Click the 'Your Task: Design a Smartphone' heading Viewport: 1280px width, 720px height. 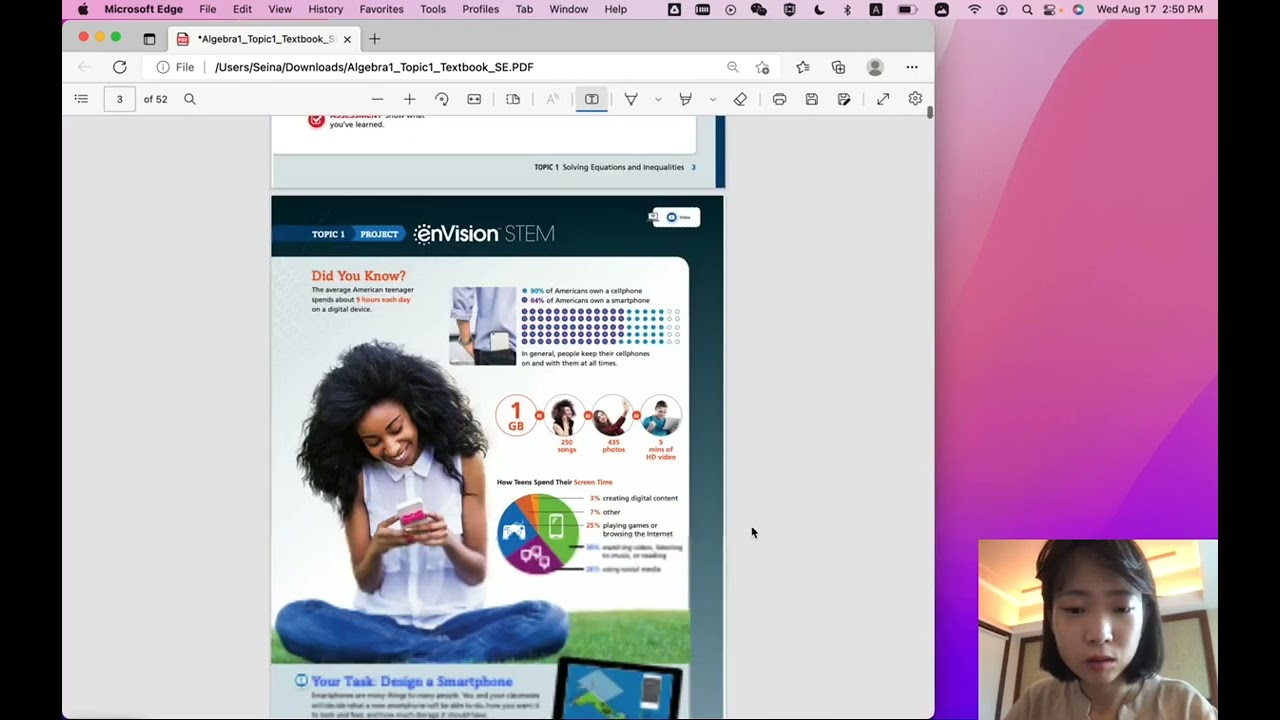click(411, 681)
